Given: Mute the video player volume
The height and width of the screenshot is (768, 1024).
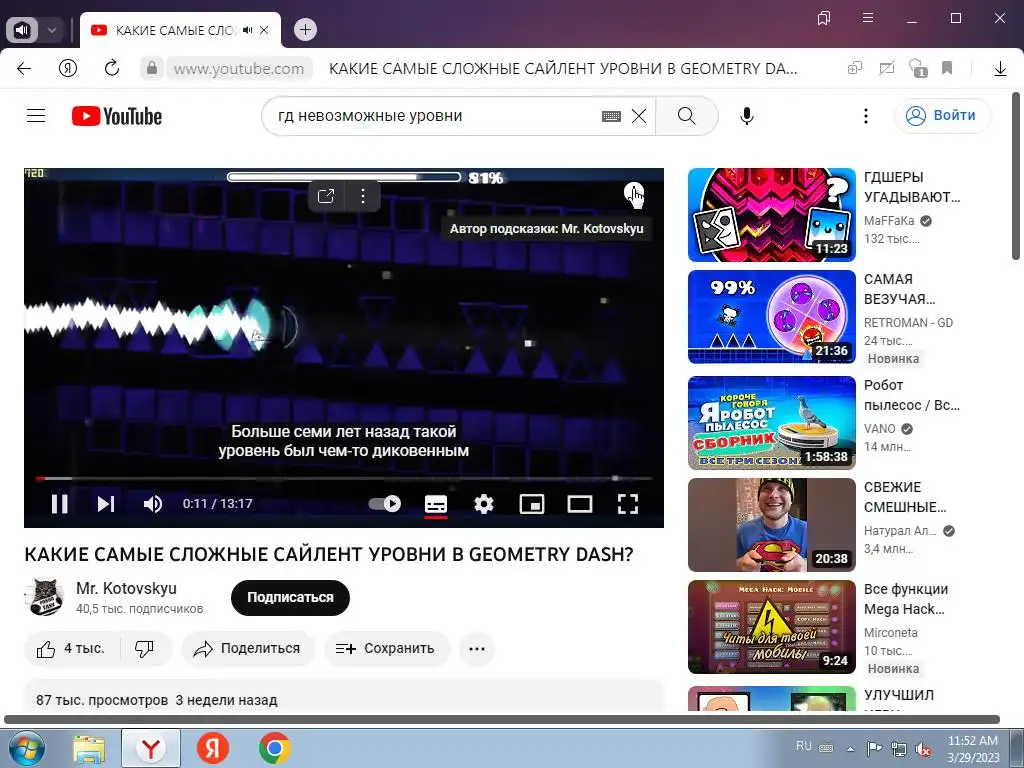Looking at the screenshot, I should pyautogui.click(x=153, y=504).
